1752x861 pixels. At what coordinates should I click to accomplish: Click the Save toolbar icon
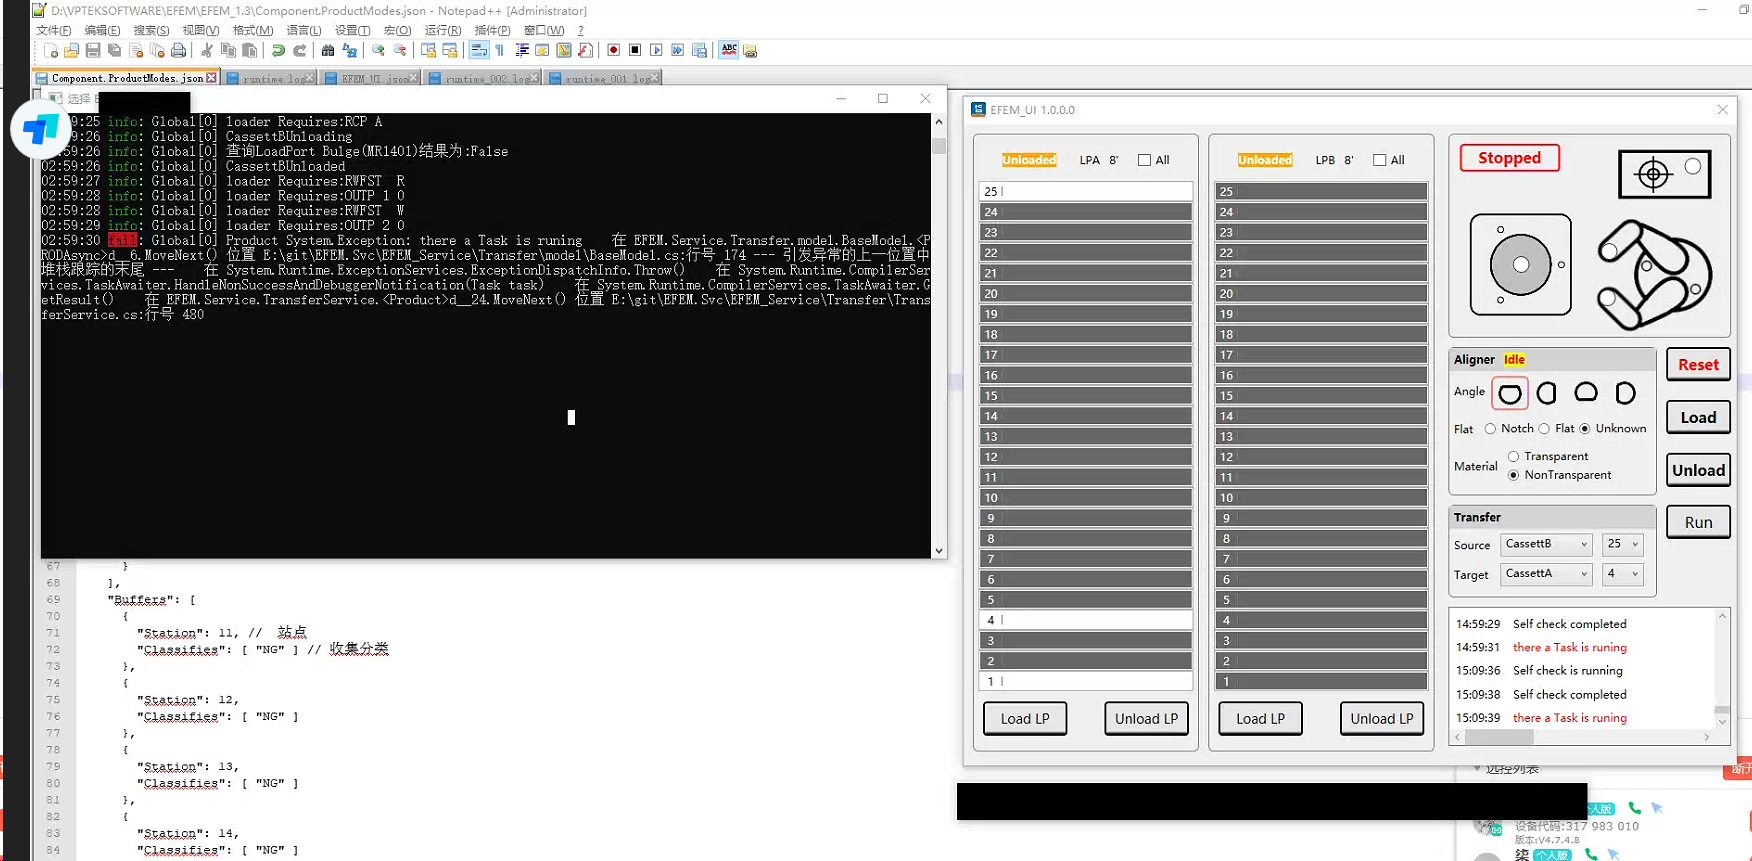[x=93, y=50]
